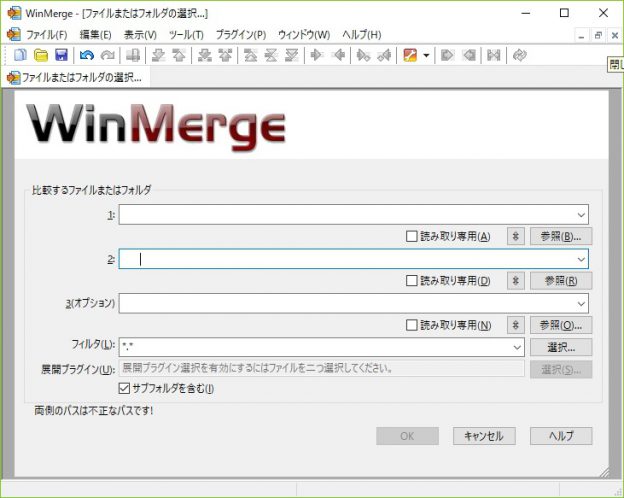Click the inner document restore button

[x=598, y=35]
